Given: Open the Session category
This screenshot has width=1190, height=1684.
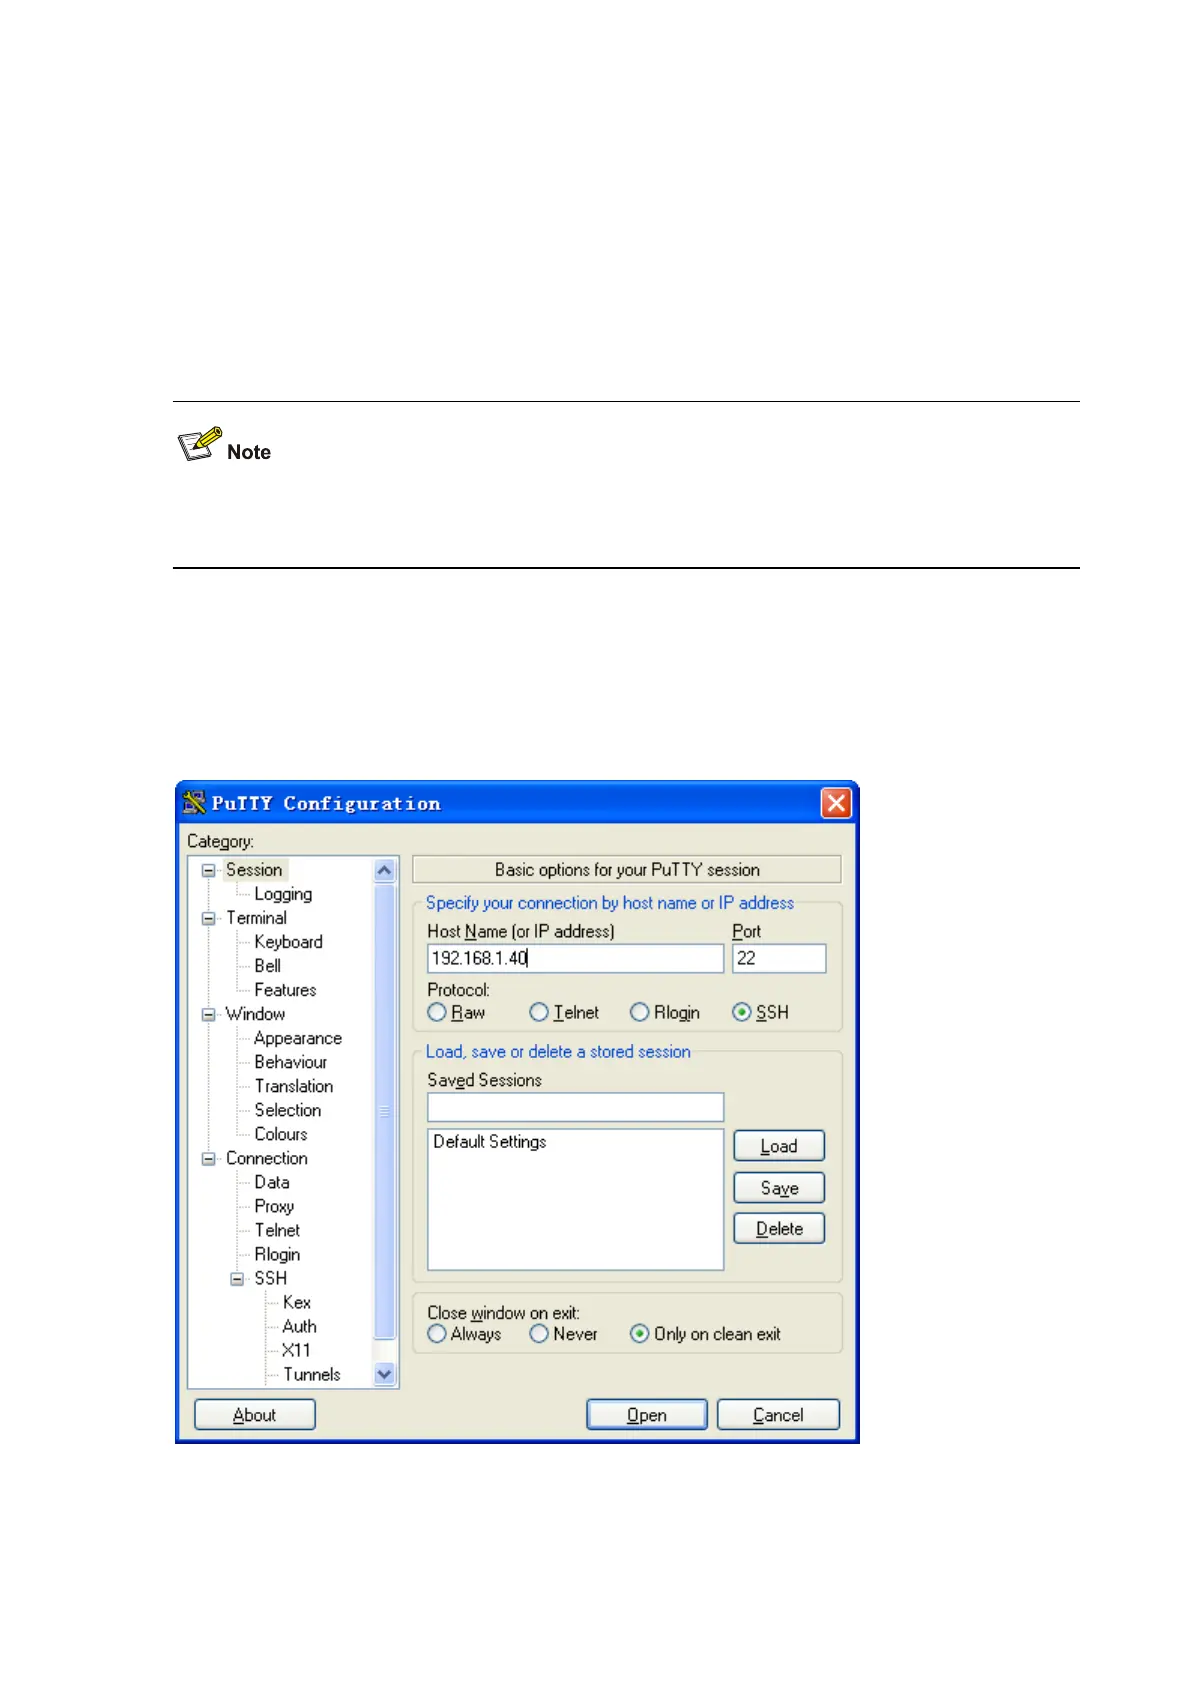Looking at the screenshot, I should point(254,870).
